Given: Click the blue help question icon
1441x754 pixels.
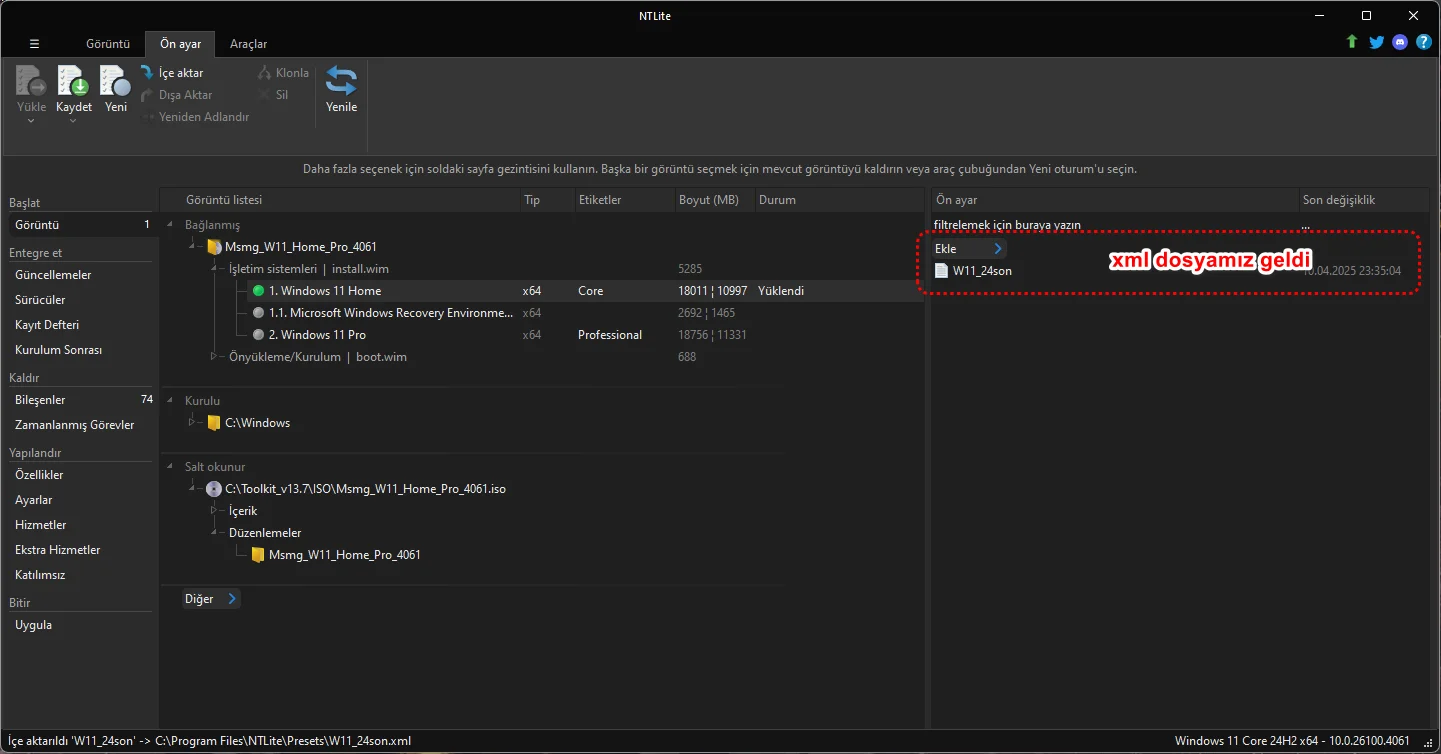Looking at the screenshot, I should [1423, 42].
